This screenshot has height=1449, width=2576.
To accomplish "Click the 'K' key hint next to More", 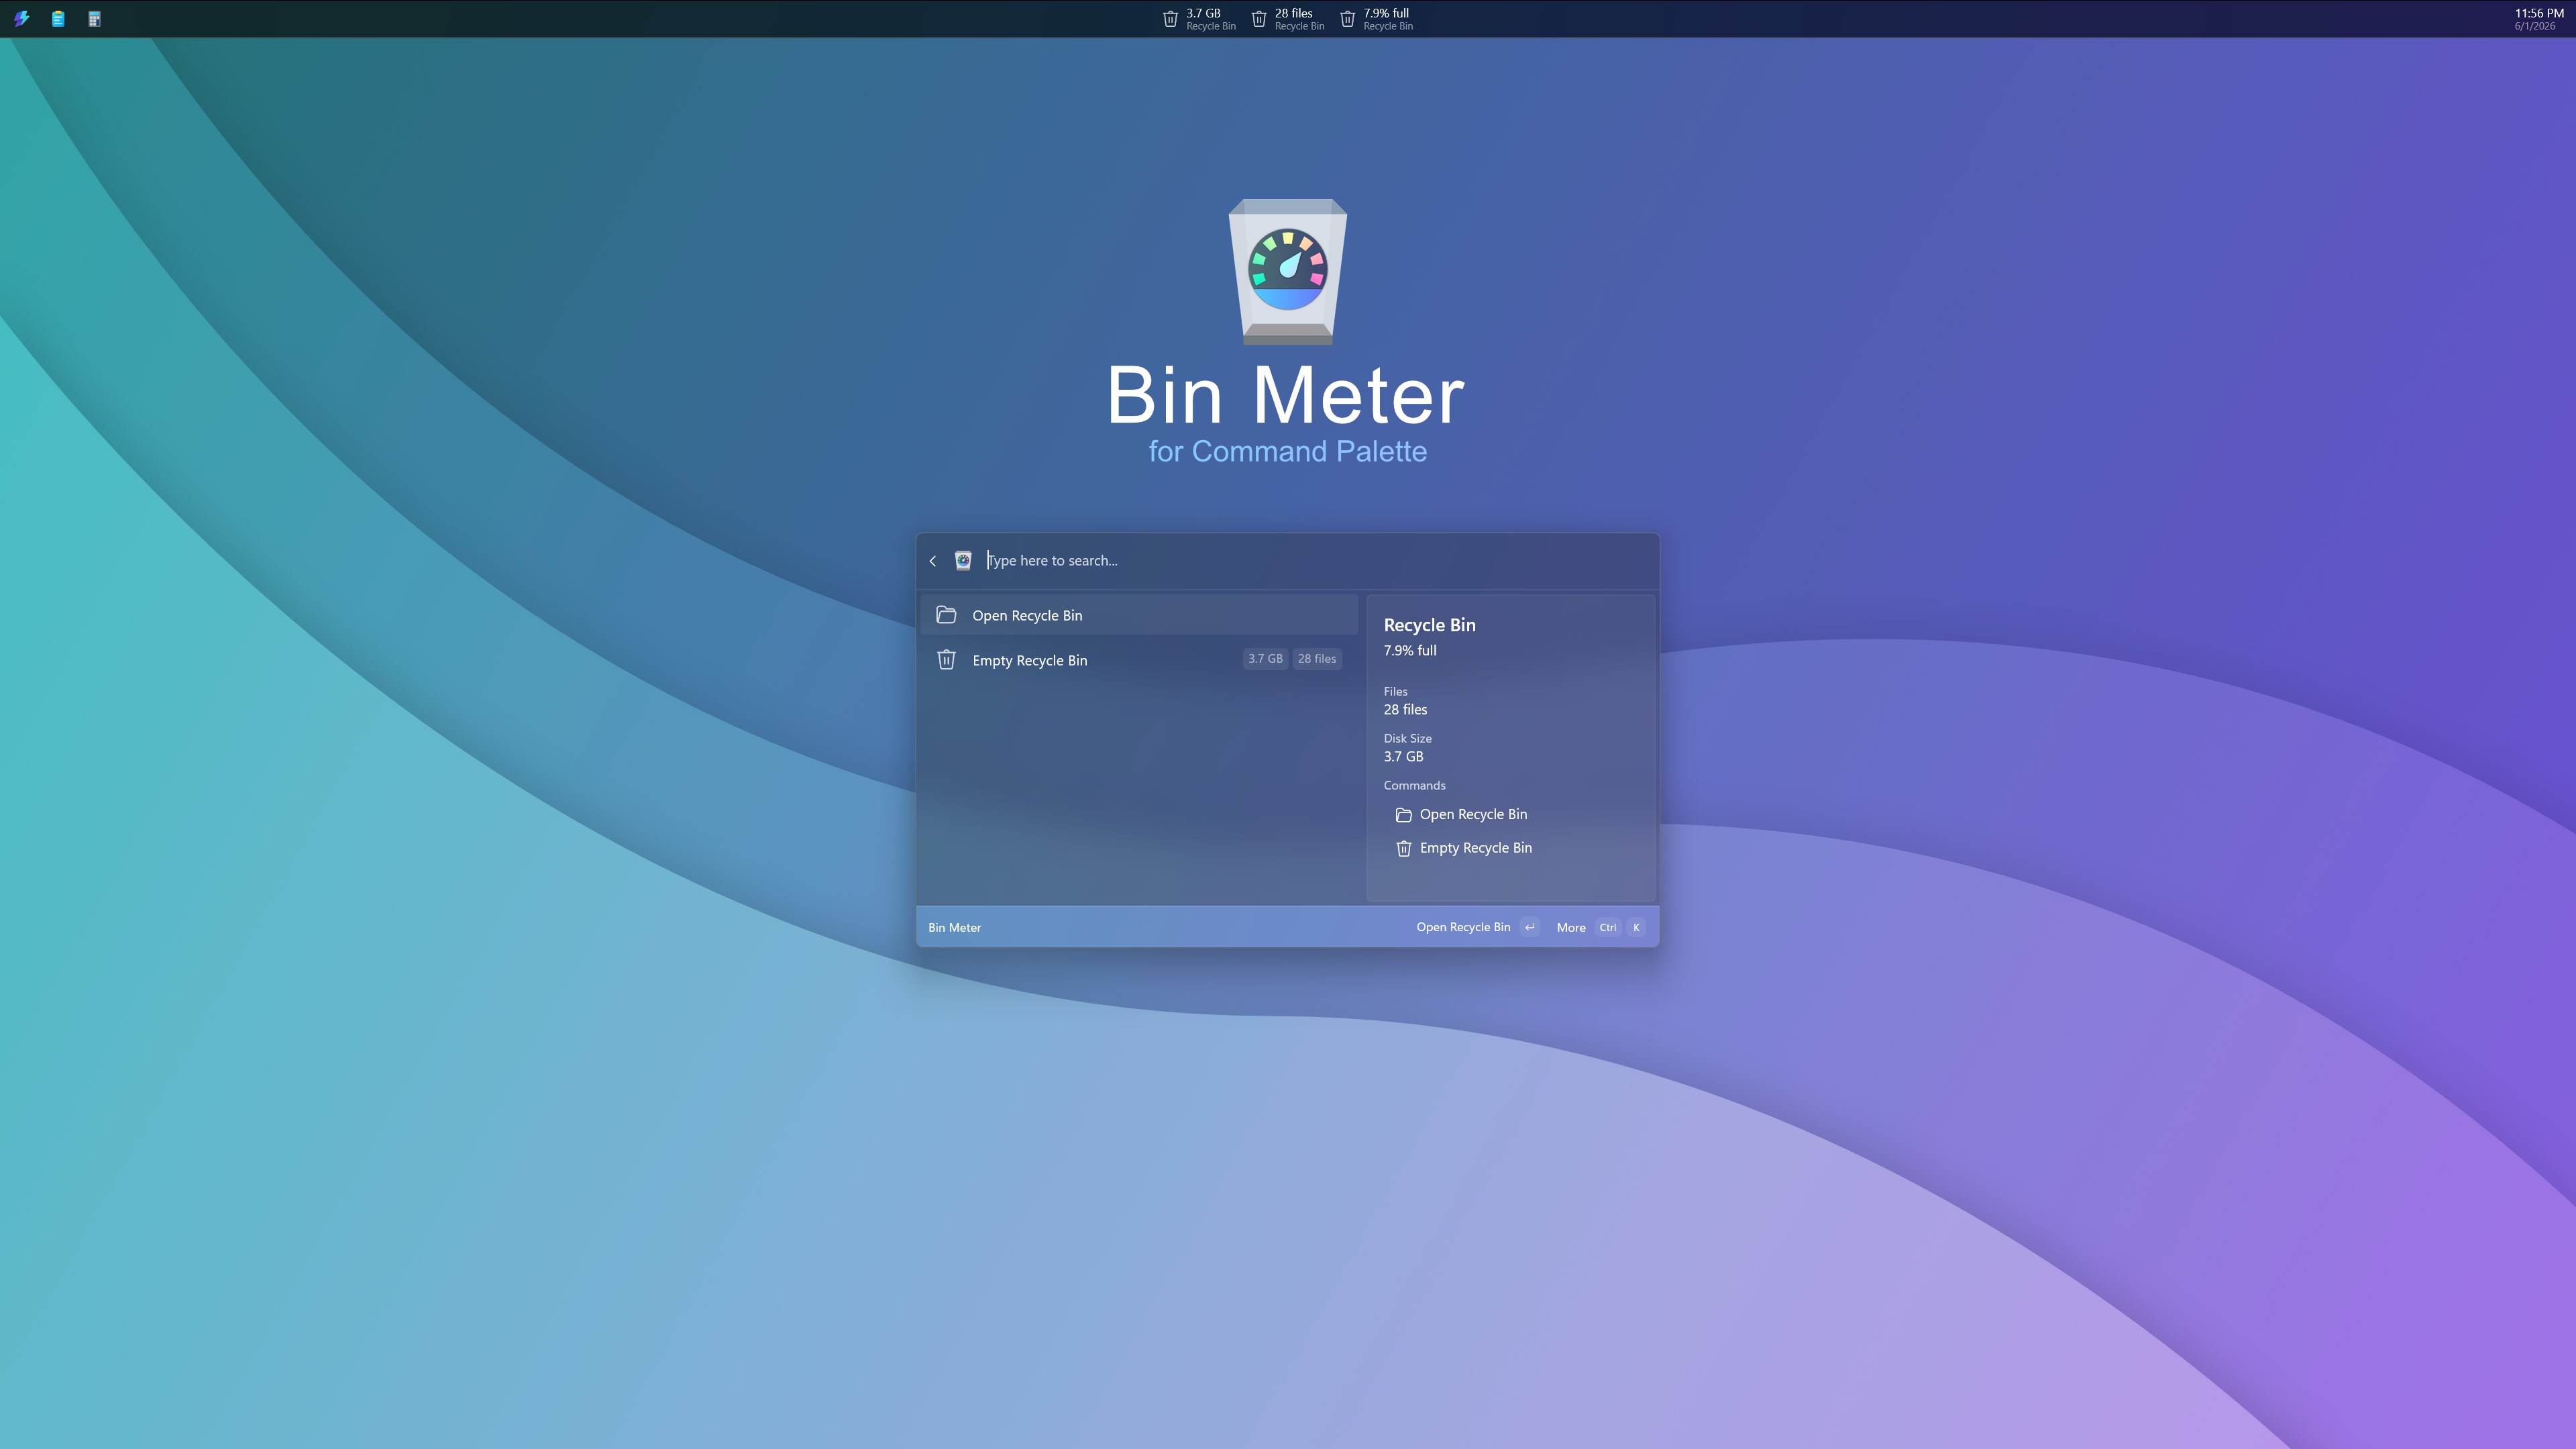I will [x=1635, y=927].
